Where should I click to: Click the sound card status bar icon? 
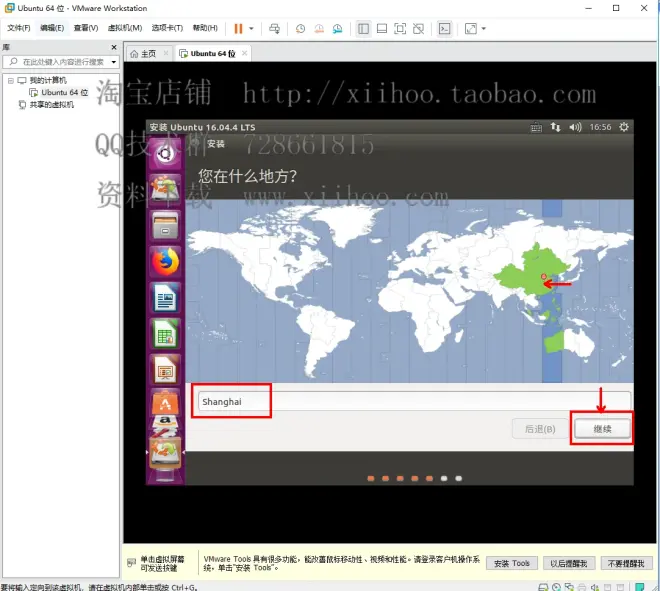pos(595,587)
